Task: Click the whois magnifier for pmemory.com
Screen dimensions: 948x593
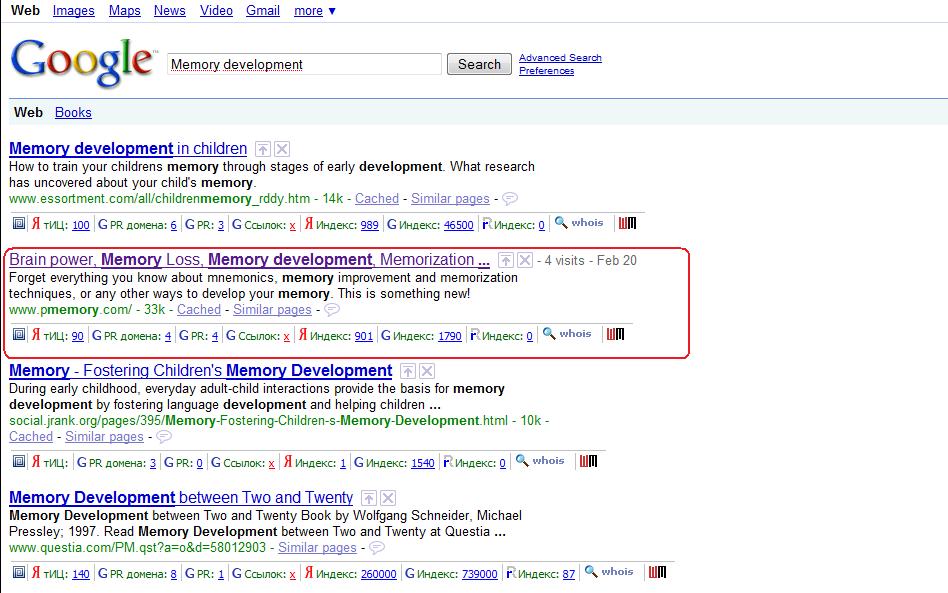Action: 549,334
